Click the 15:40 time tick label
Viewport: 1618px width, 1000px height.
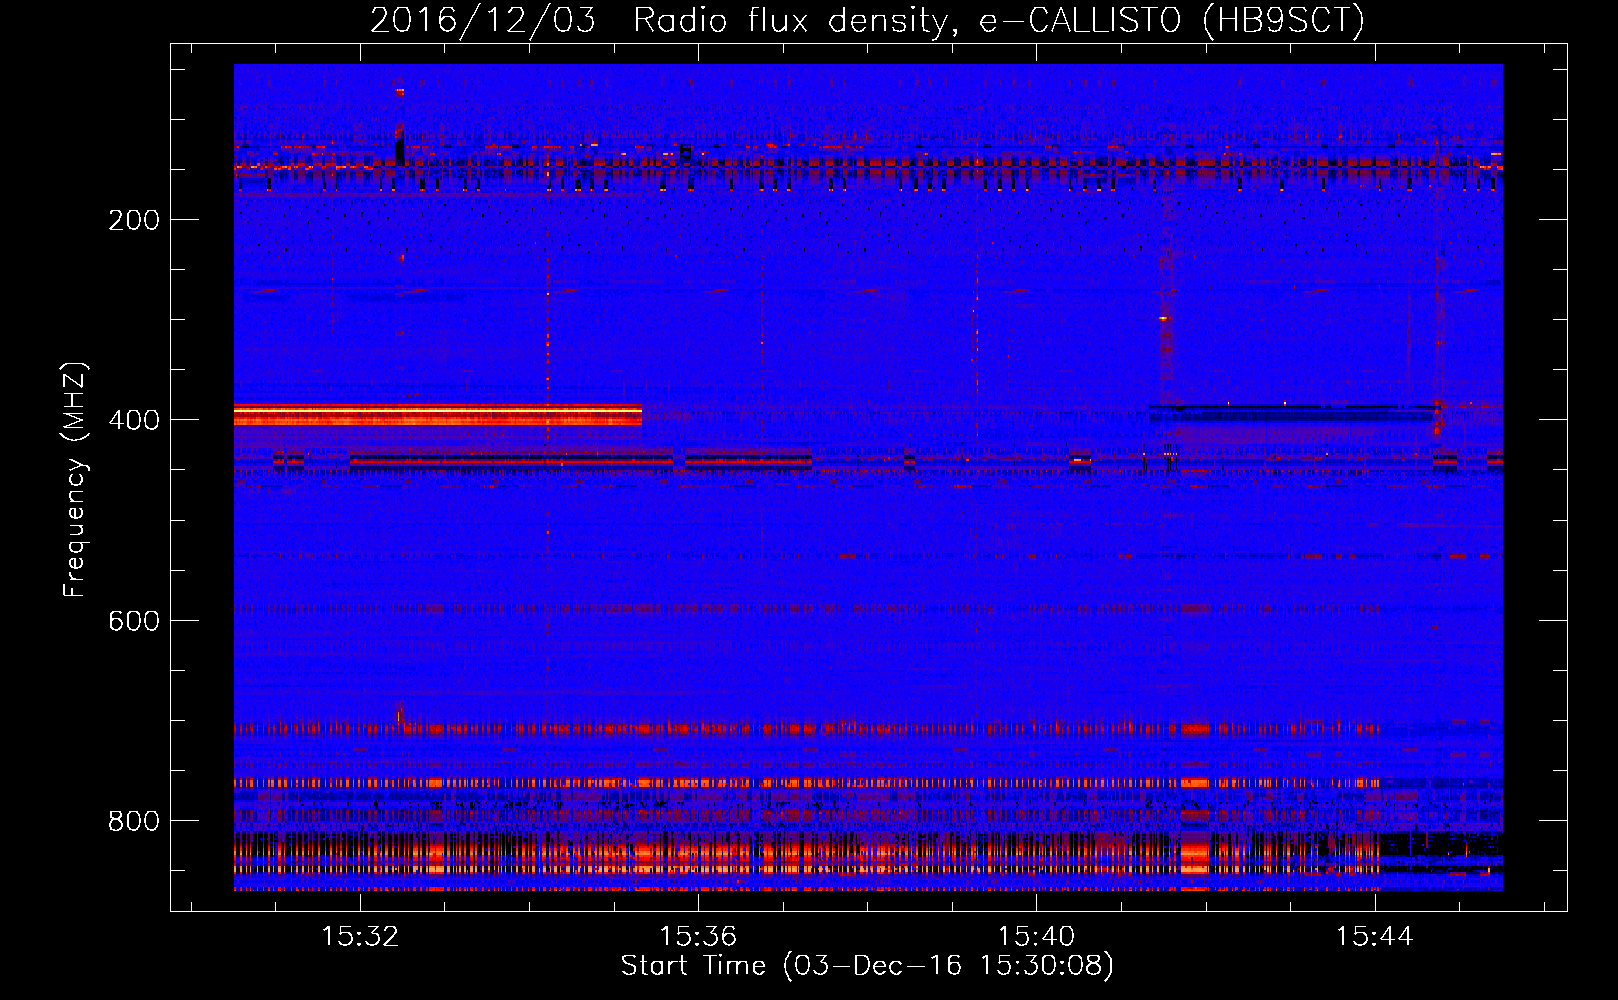click(x=1037, y=936)
